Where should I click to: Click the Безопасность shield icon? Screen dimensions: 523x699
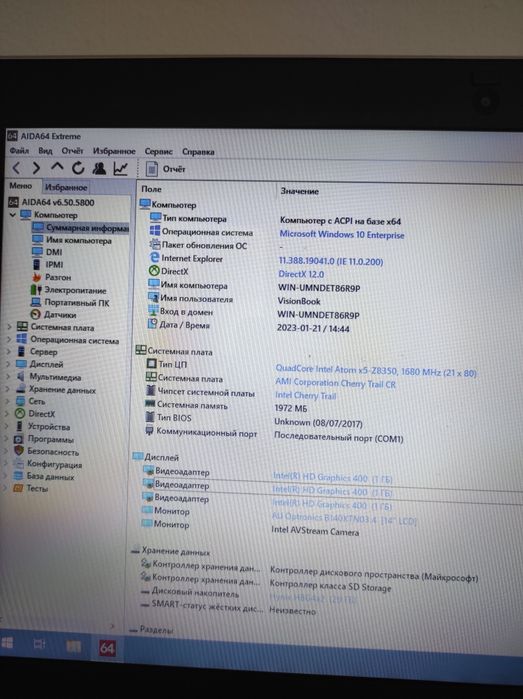click(19, 451)
